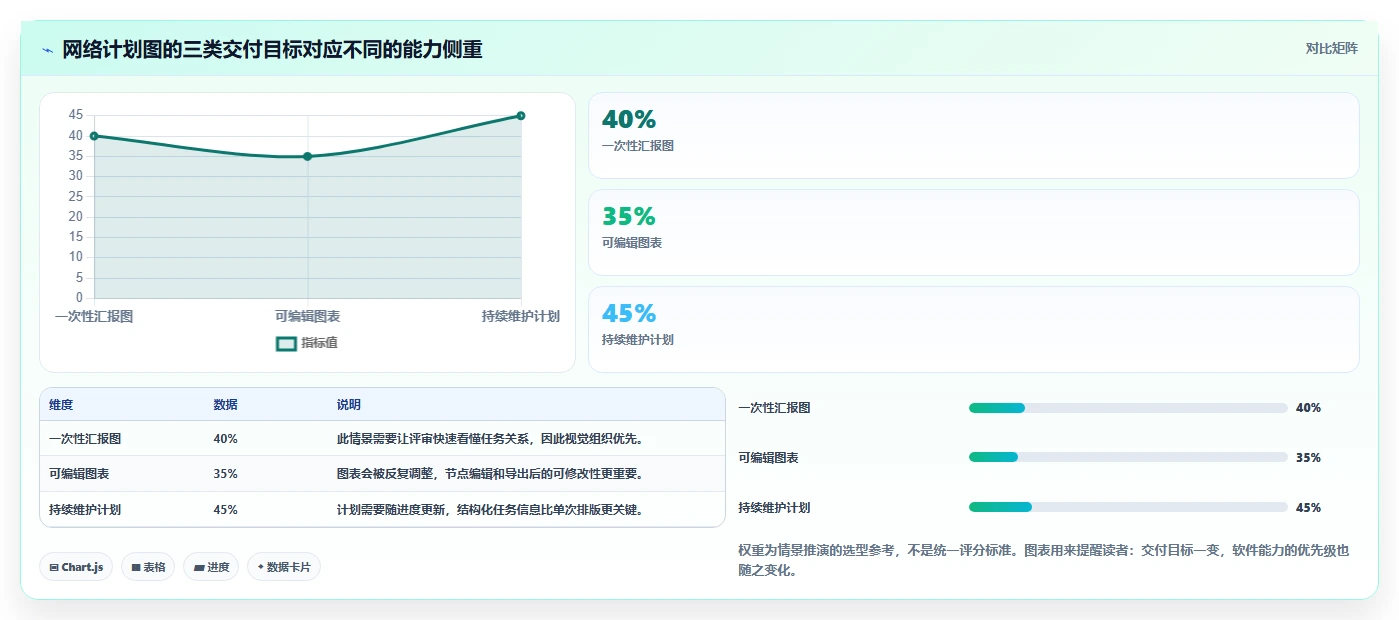Click 40% value beside the progress bar
The width and height of the screenshot is (1399, 620).
tap(1308, 408)
